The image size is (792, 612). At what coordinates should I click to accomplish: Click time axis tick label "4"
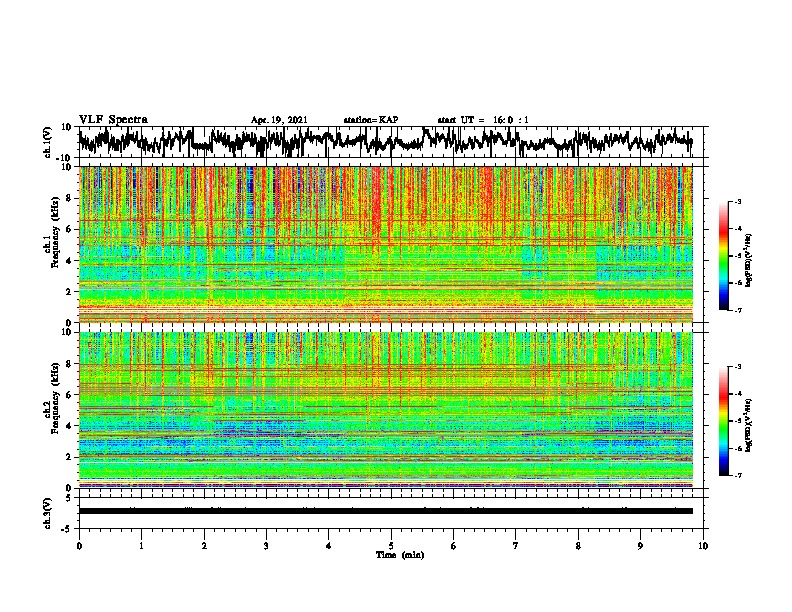[x=329, y=546]
